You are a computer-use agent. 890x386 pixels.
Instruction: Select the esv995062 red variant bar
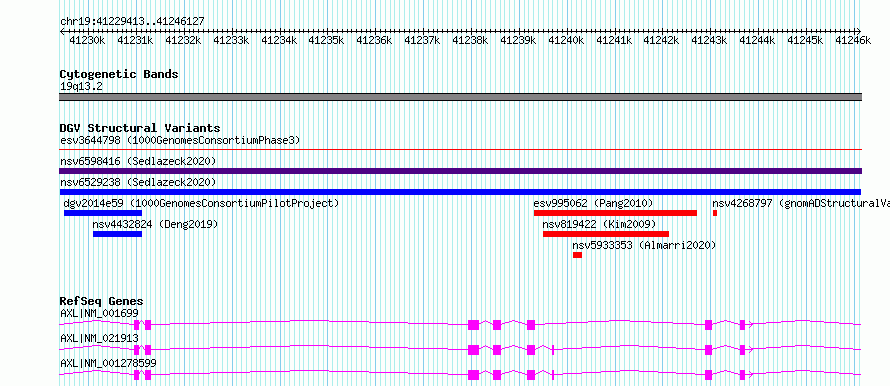point(615,213)
